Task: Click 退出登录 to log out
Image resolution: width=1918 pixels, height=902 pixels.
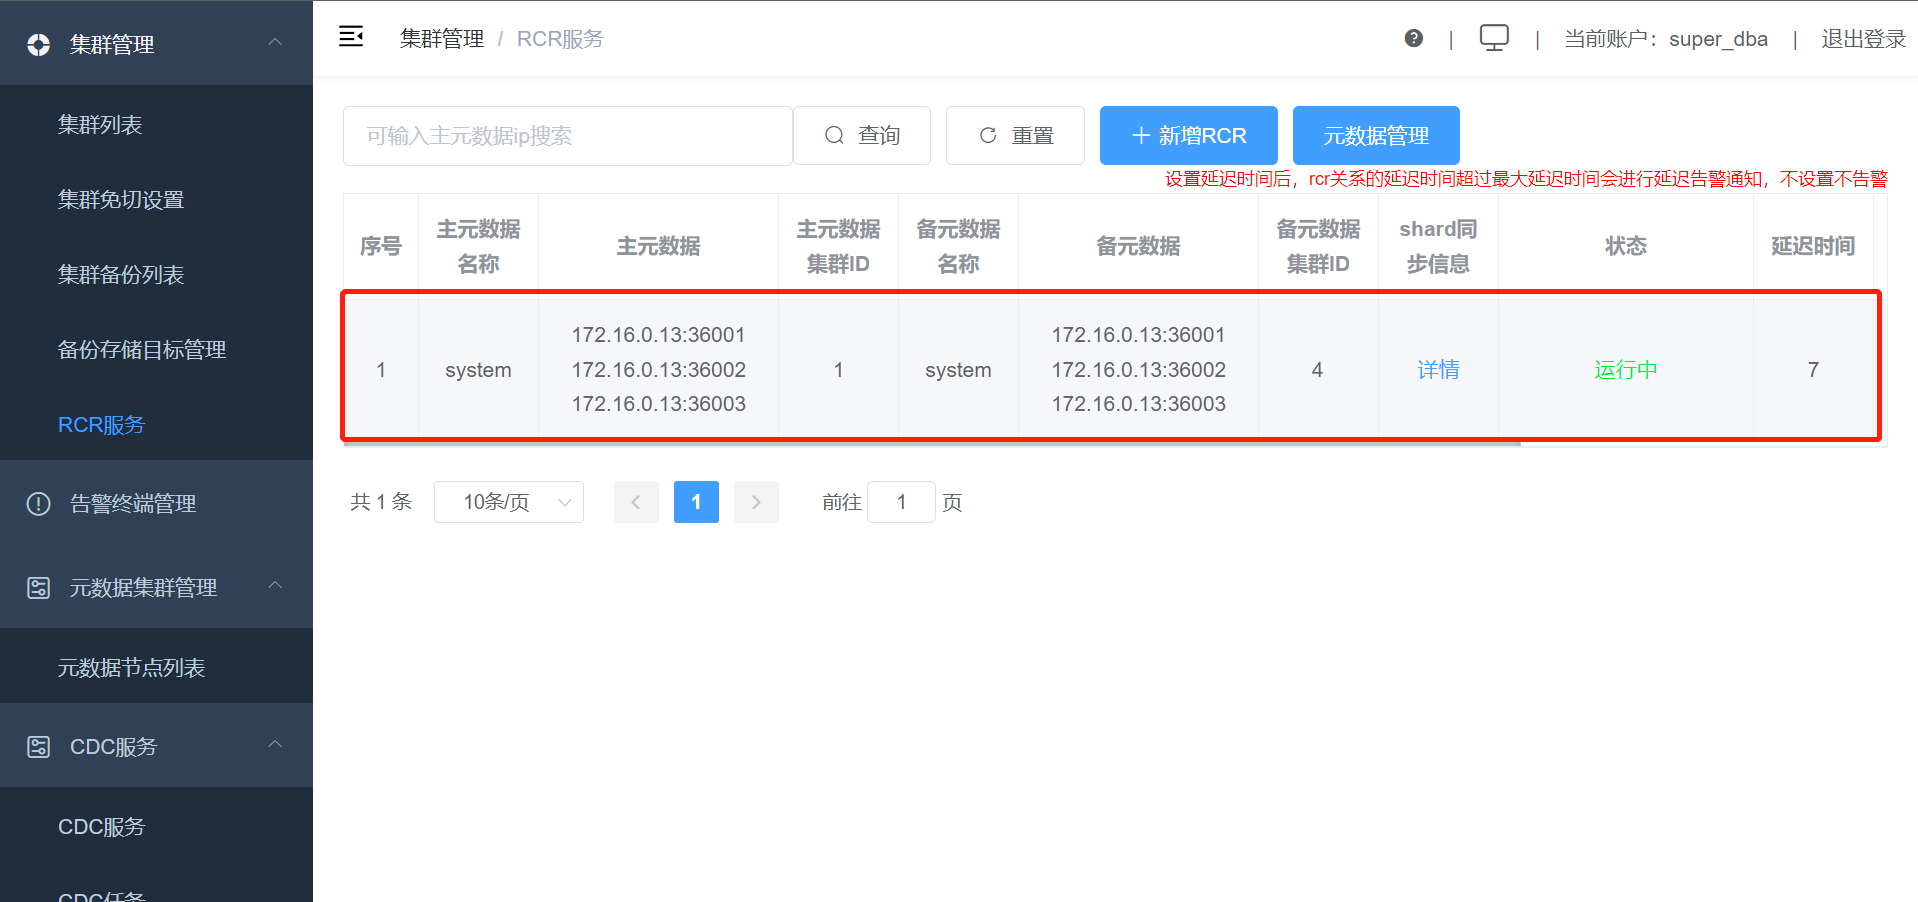Action: point(1863,38)
